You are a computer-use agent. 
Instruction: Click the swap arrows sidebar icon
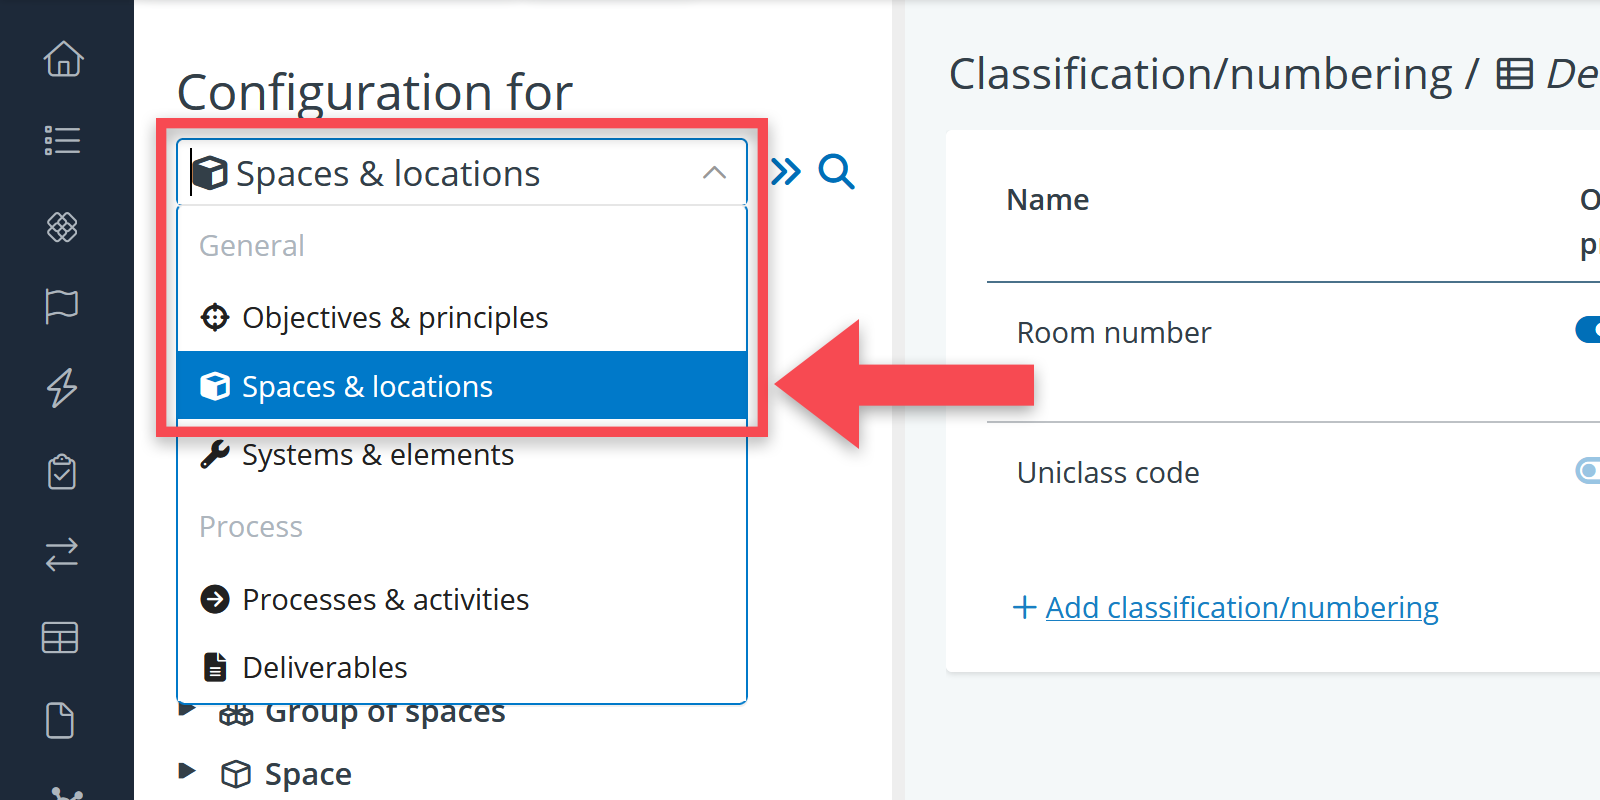[62, 554]
